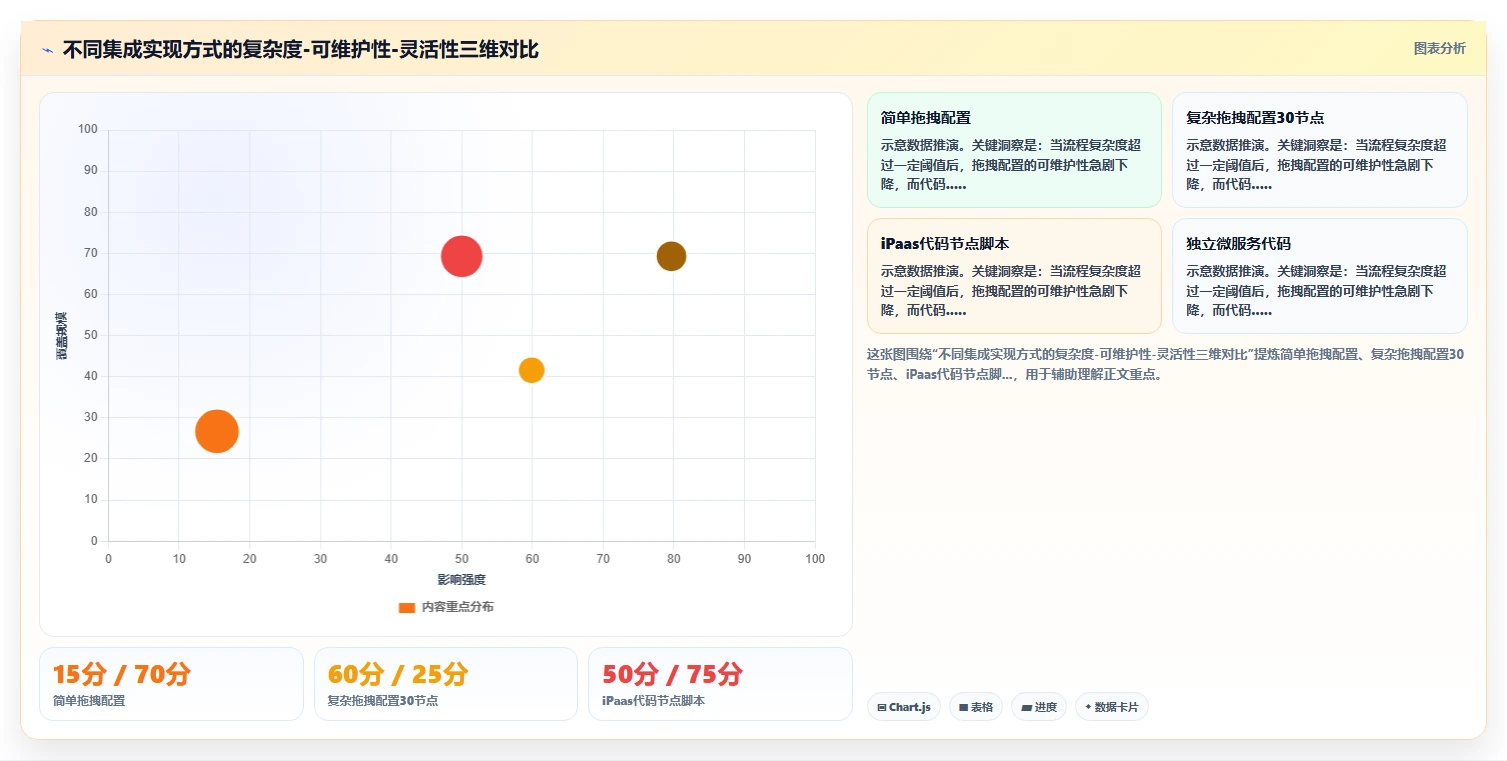Click the large orange bubble near x=15
The image size is (1507, 761).
click(216, 432)
